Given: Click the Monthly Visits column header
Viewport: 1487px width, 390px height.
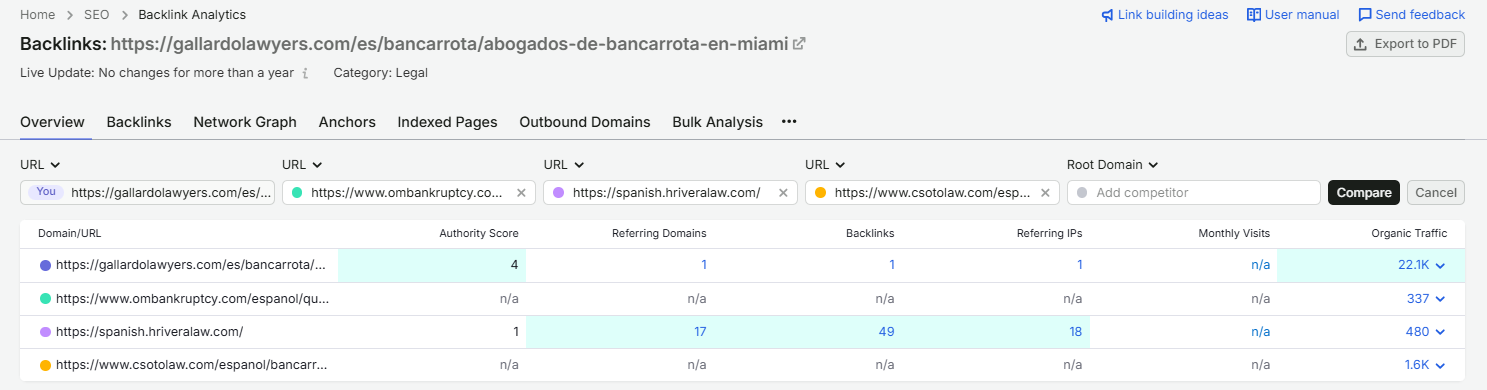Looking at the screenshot, I should (1234, 233).
